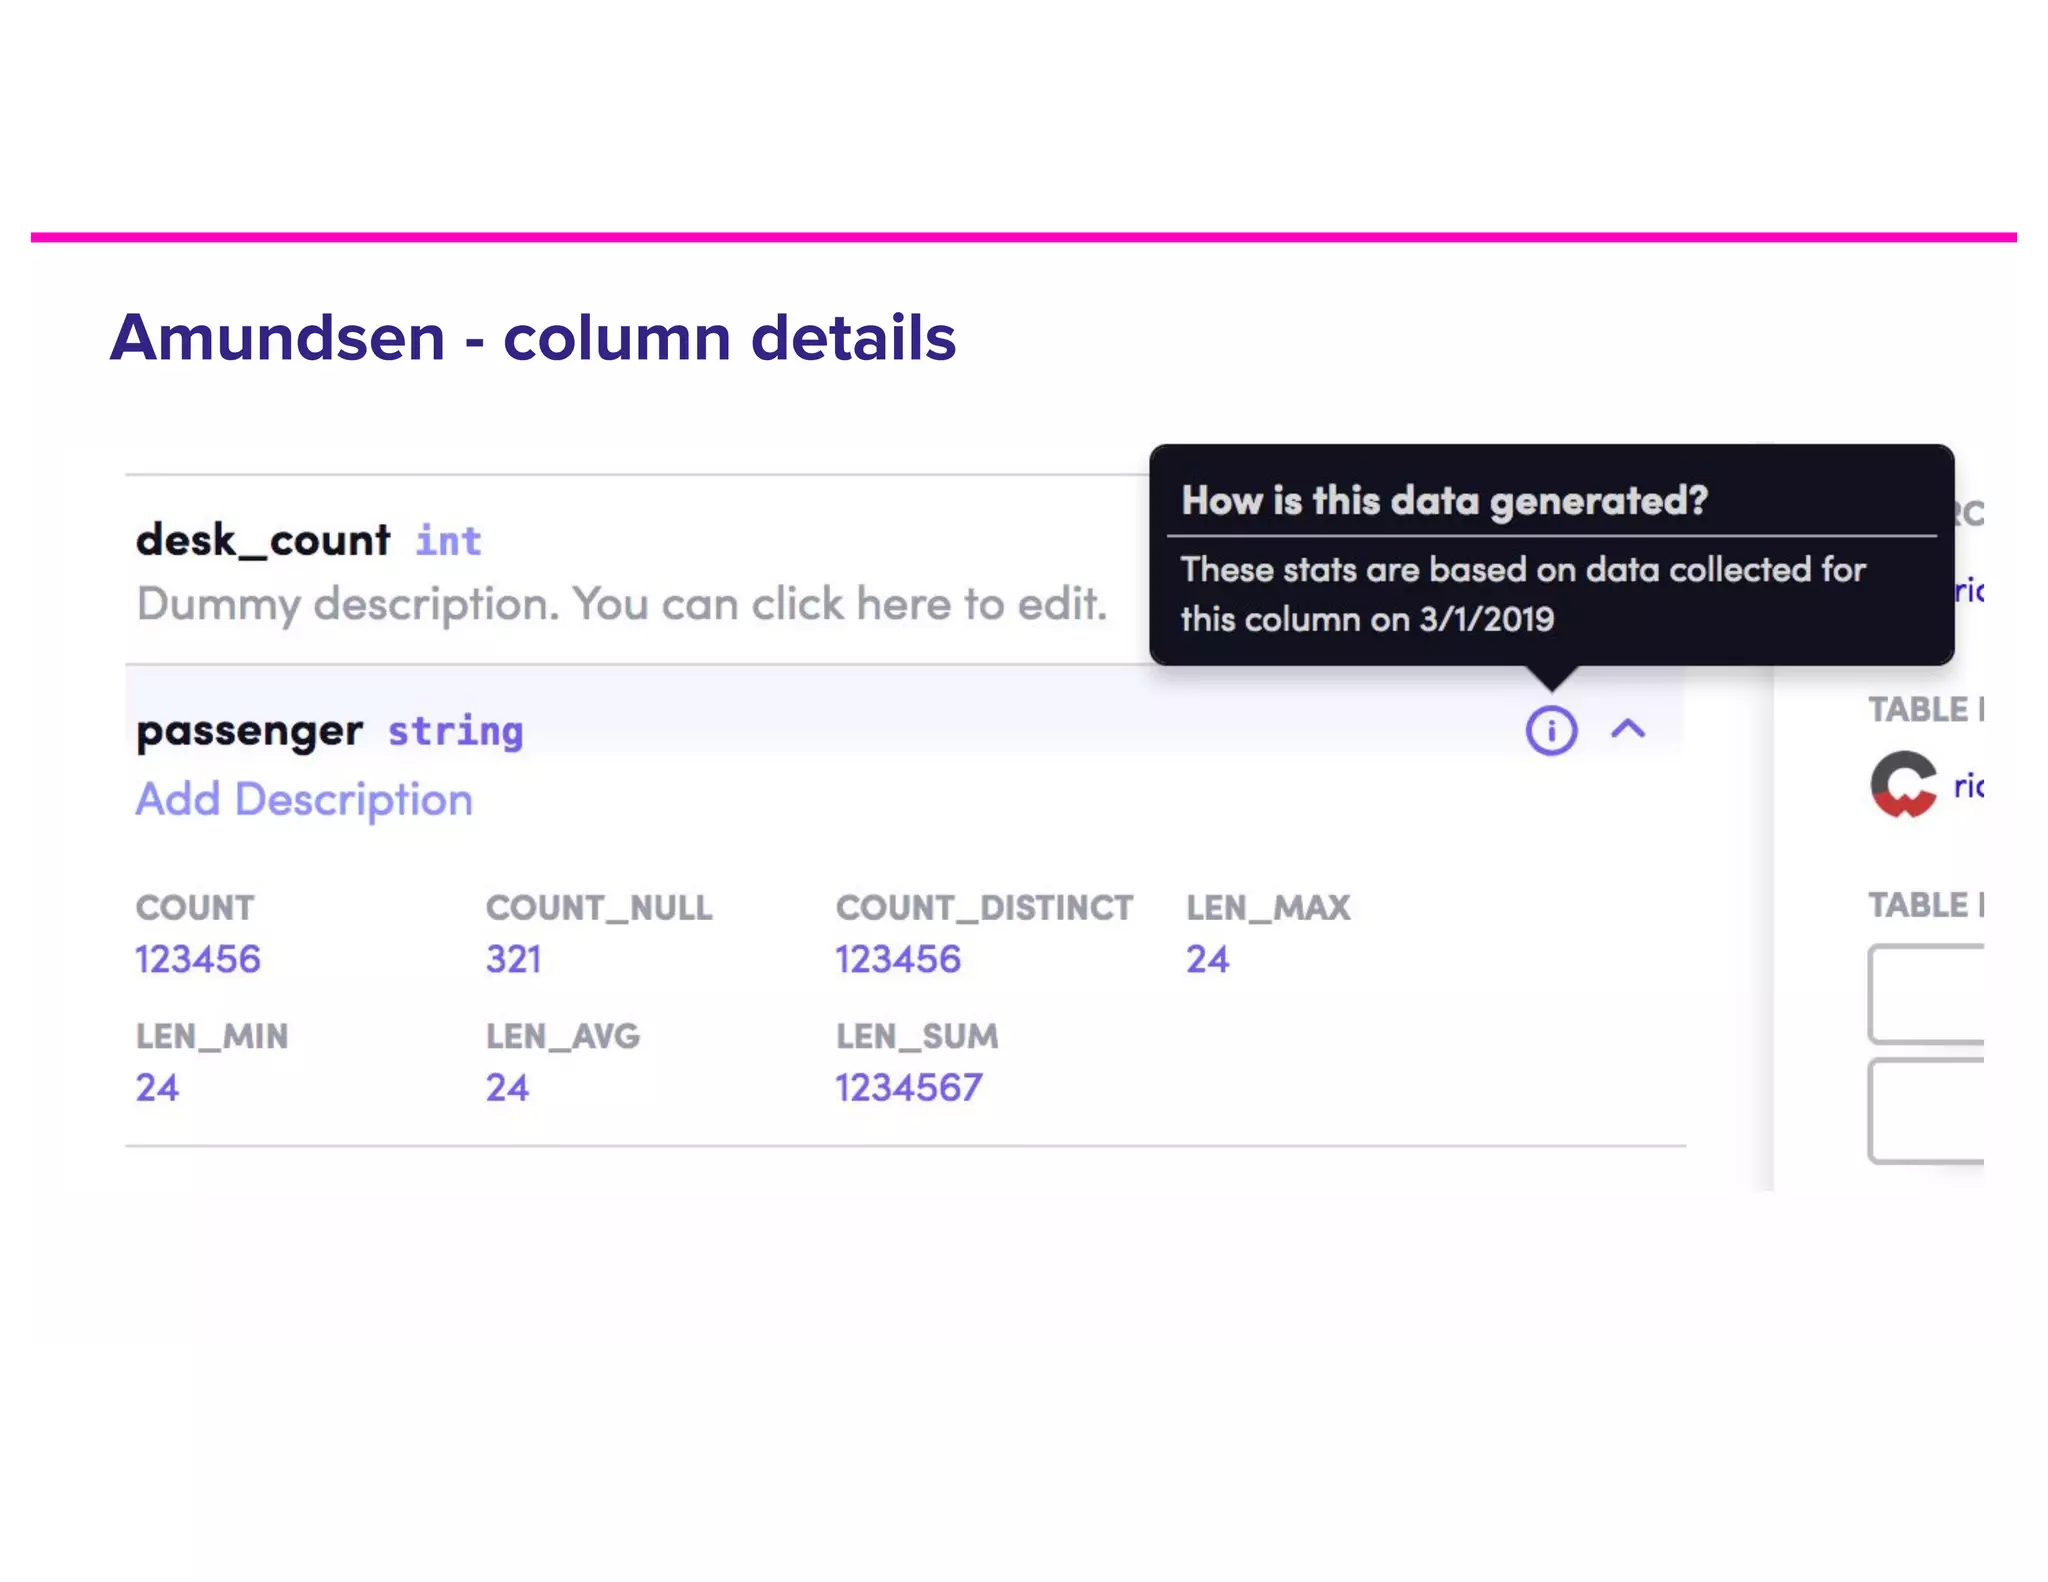
Task: Edit the desk_count dummy description text
Action: (621, 604)
